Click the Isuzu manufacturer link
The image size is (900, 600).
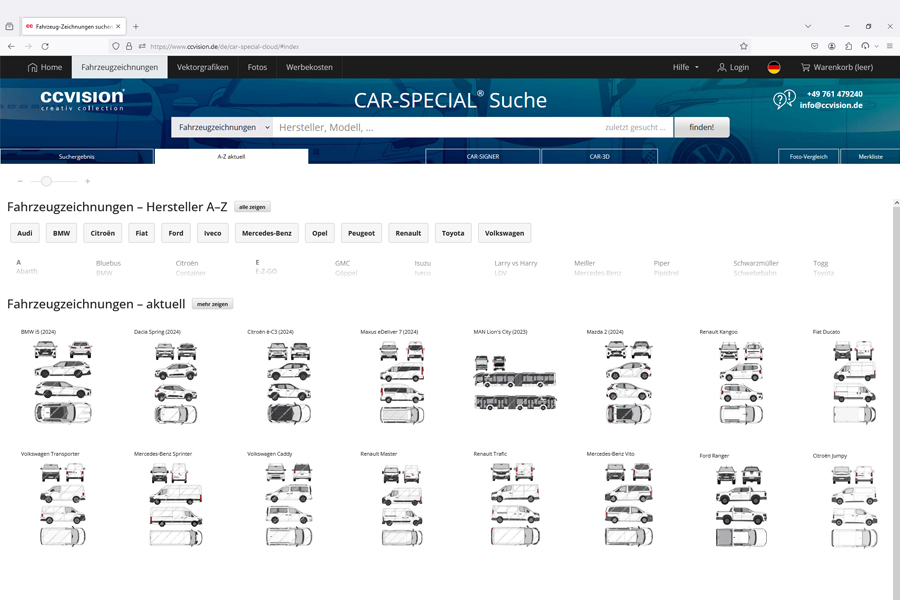tap(422, 263)
